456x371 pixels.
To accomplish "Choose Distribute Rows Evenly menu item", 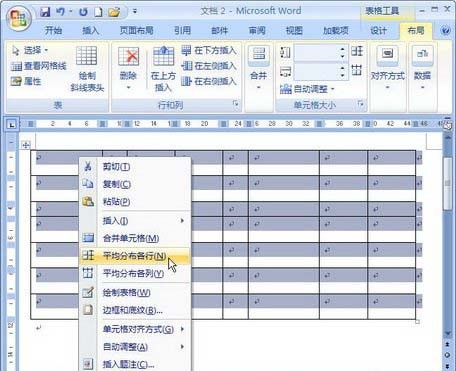I will (135, 256).
